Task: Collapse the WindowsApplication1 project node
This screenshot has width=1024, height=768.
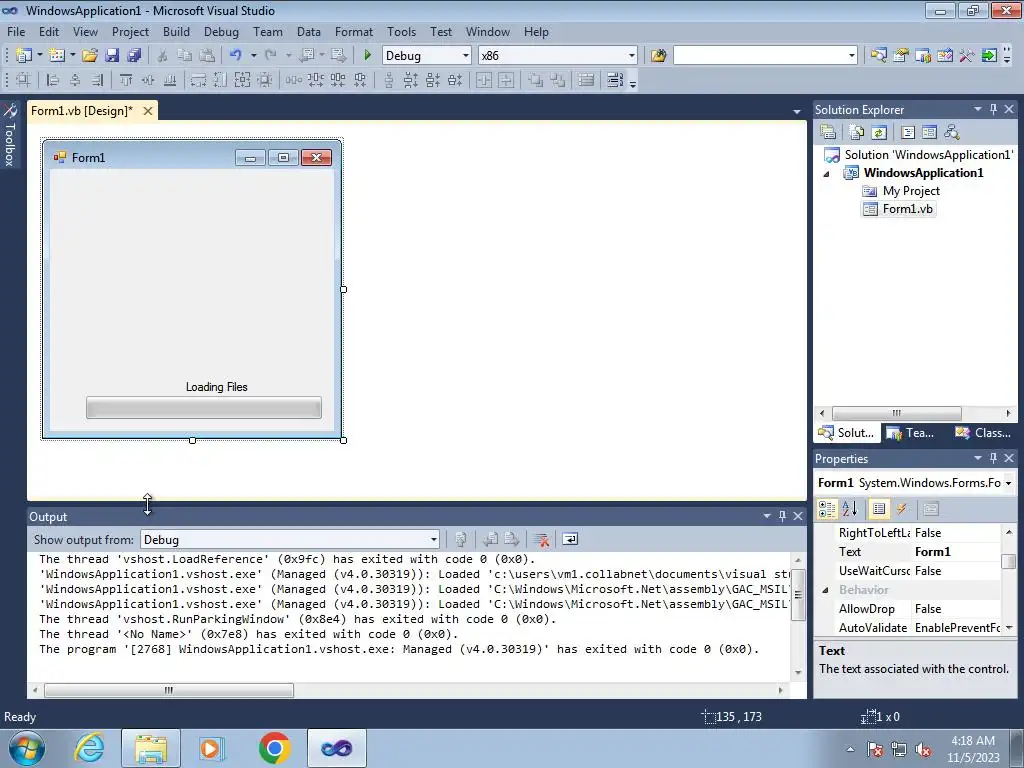Action: click(x=826, y=173)
